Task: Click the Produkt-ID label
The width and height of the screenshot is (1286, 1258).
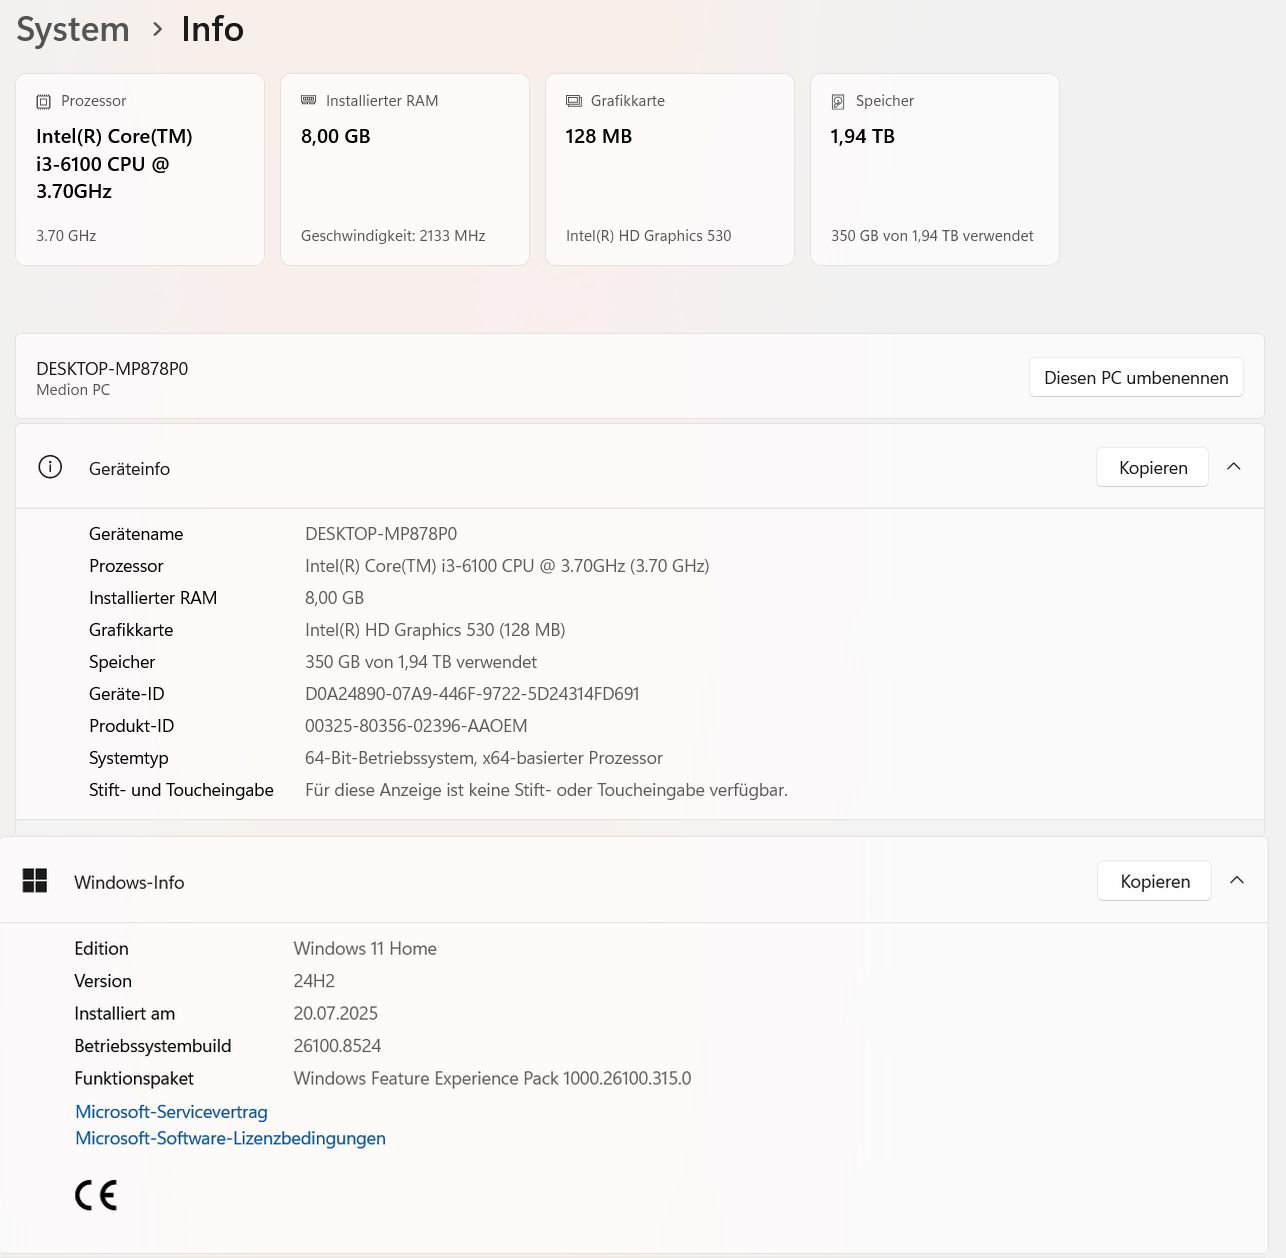Action: (x=131, y=726)
